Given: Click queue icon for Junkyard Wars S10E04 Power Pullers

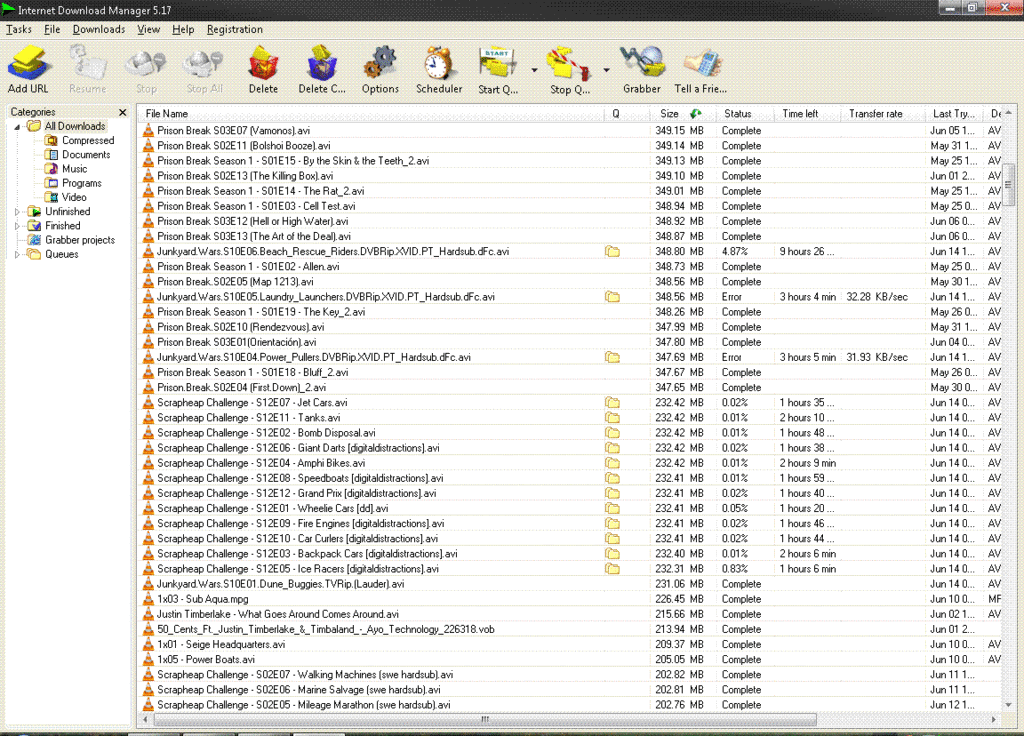Looking at the screenshot, I should click(x=612, y=357).
